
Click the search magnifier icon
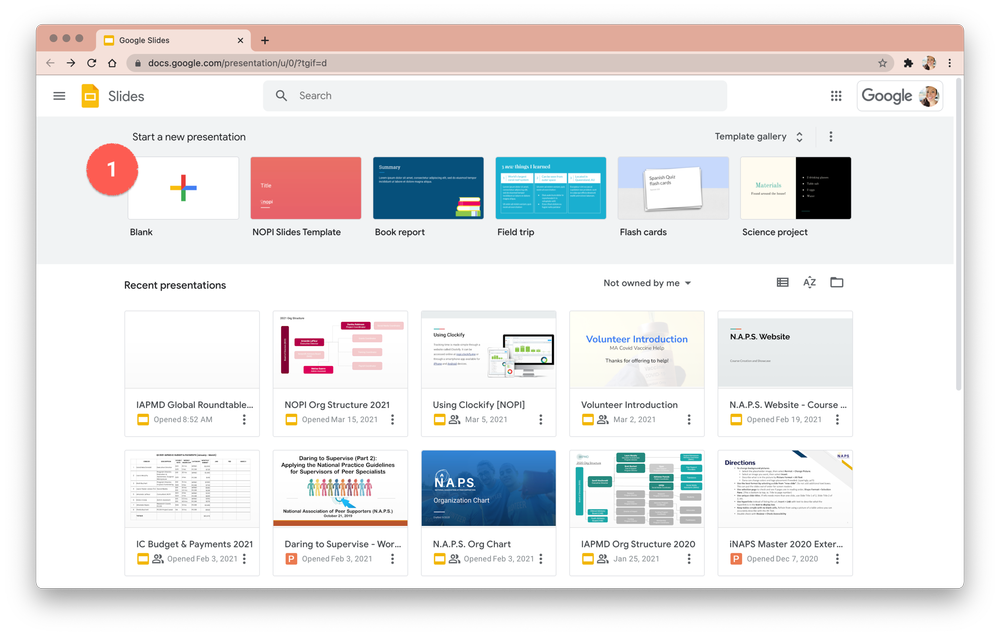(x=281, y=96)
